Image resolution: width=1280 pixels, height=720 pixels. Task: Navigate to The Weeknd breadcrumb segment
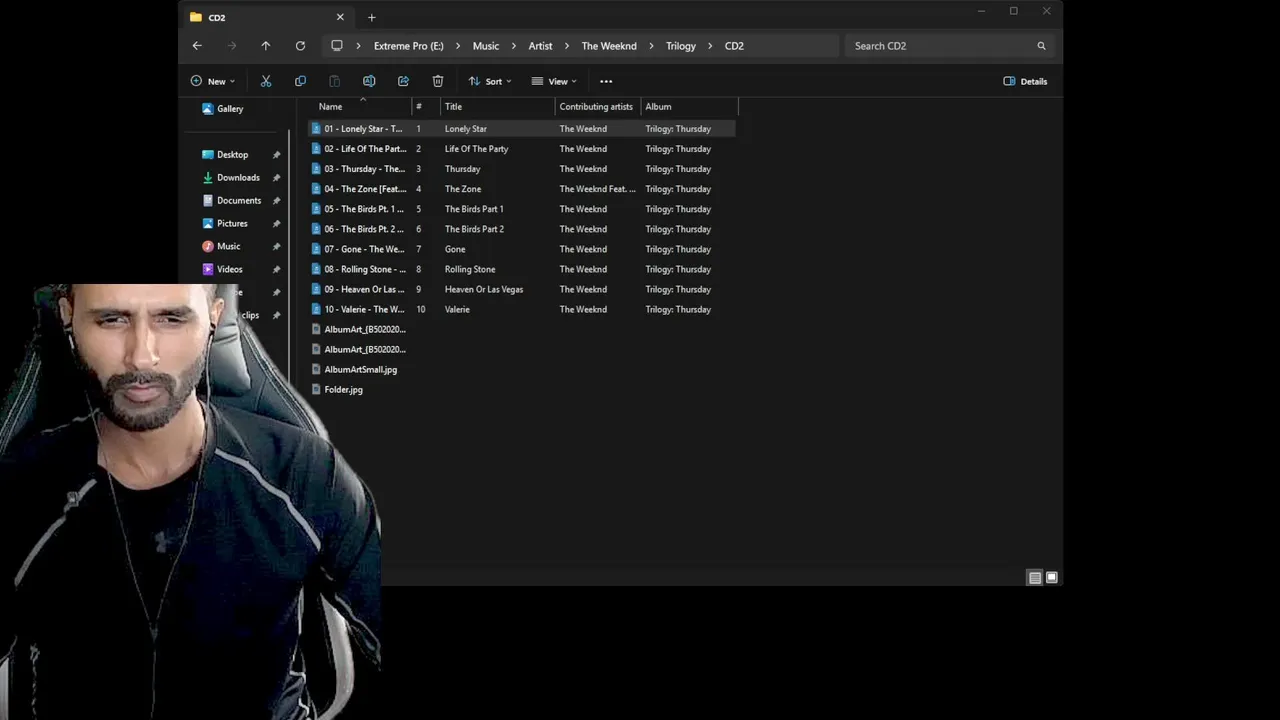coord(609,46)
